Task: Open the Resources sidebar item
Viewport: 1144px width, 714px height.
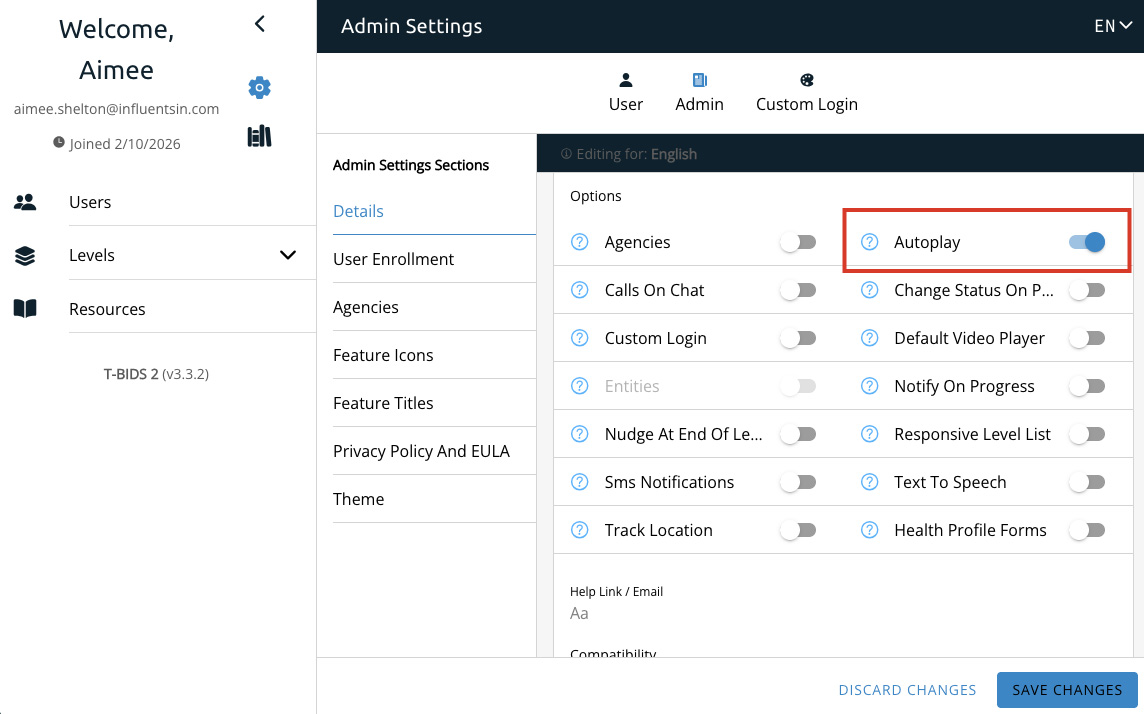Action: [x=107, y=309]
